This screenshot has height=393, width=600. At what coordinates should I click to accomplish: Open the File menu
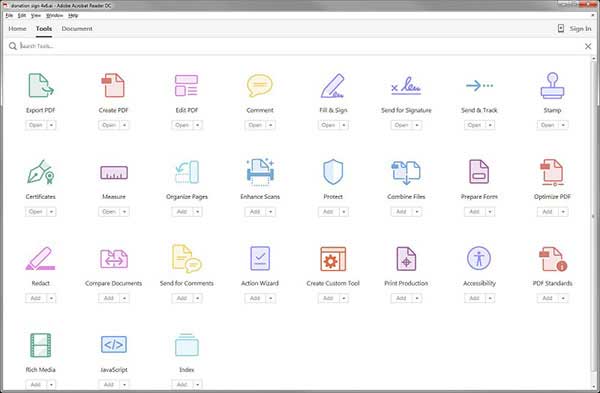point(9,16)
